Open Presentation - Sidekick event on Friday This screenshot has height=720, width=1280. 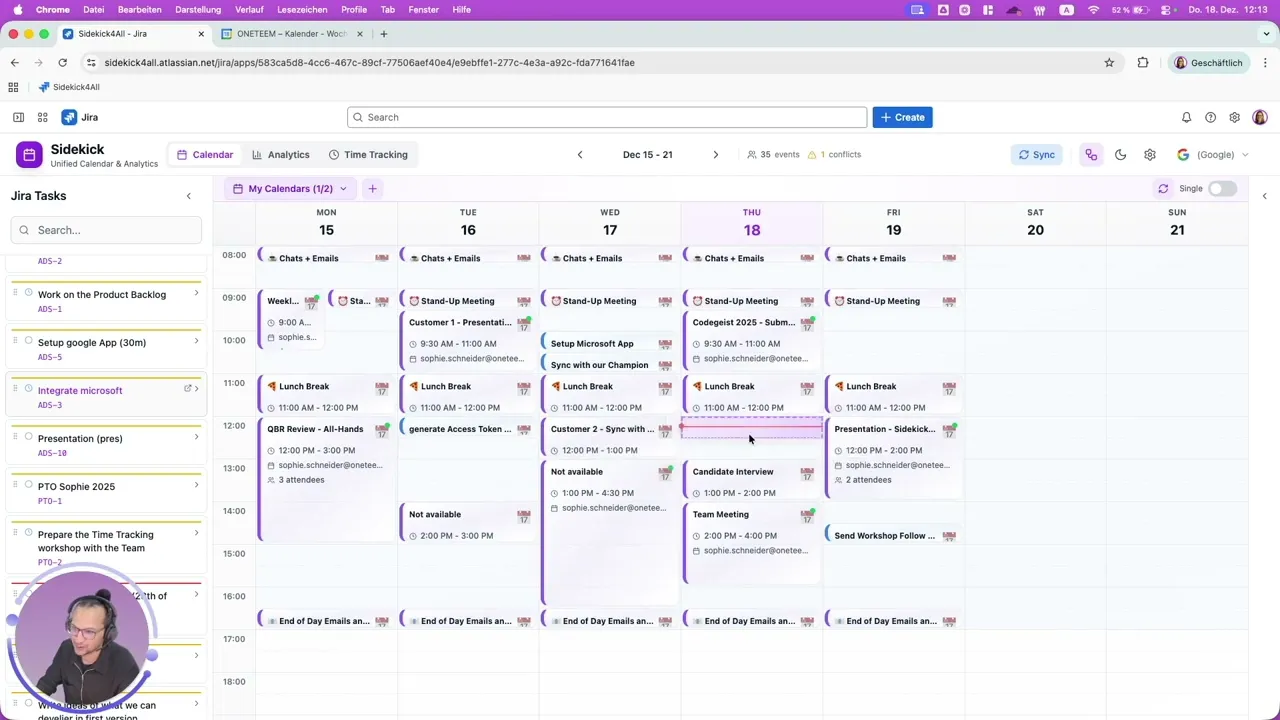point(894,455)
